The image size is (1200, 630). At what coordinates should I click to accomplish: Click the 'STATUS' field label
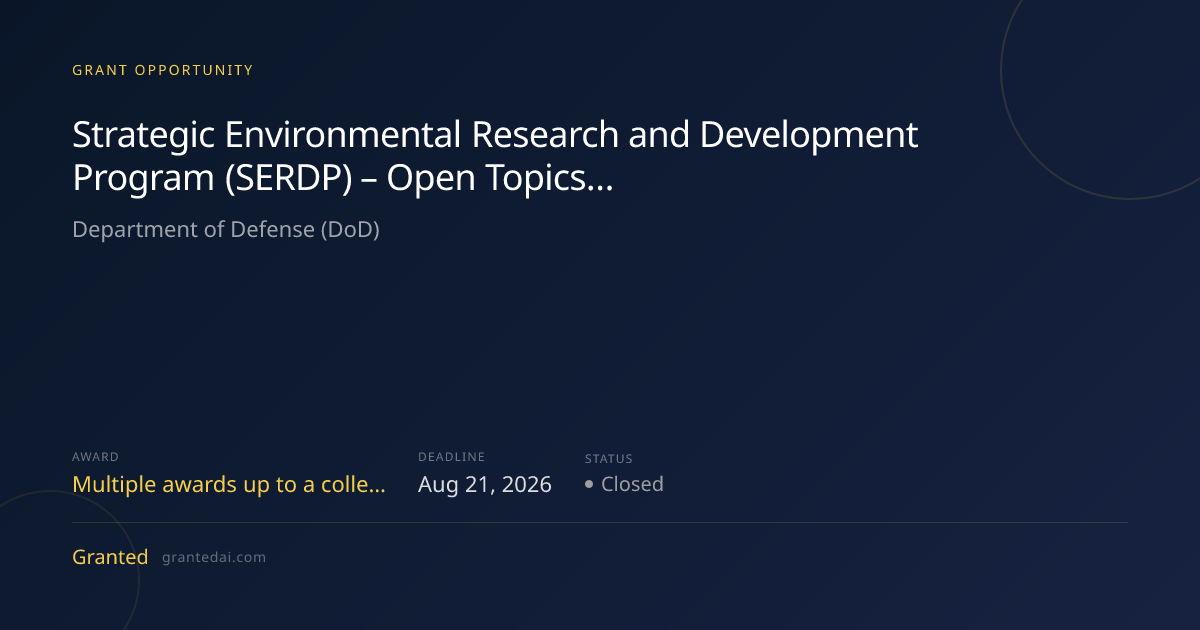pos(609,459)
